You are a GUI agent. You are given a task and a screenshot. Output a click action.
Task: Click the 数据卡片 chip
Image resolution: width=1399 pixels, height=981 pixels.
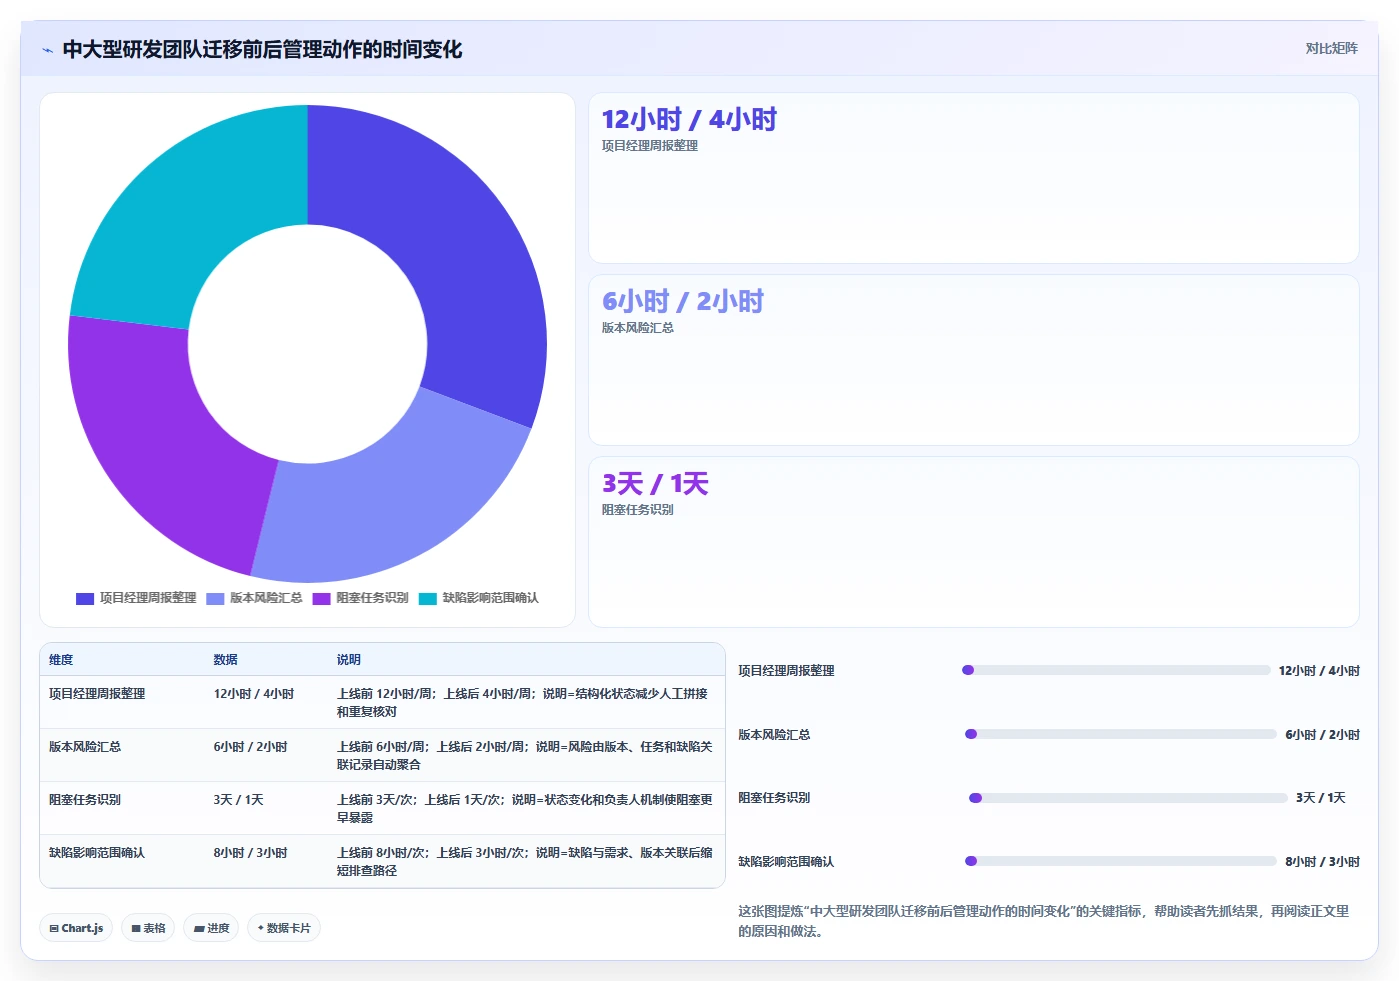pyautogui.click(x=284, y=928)
